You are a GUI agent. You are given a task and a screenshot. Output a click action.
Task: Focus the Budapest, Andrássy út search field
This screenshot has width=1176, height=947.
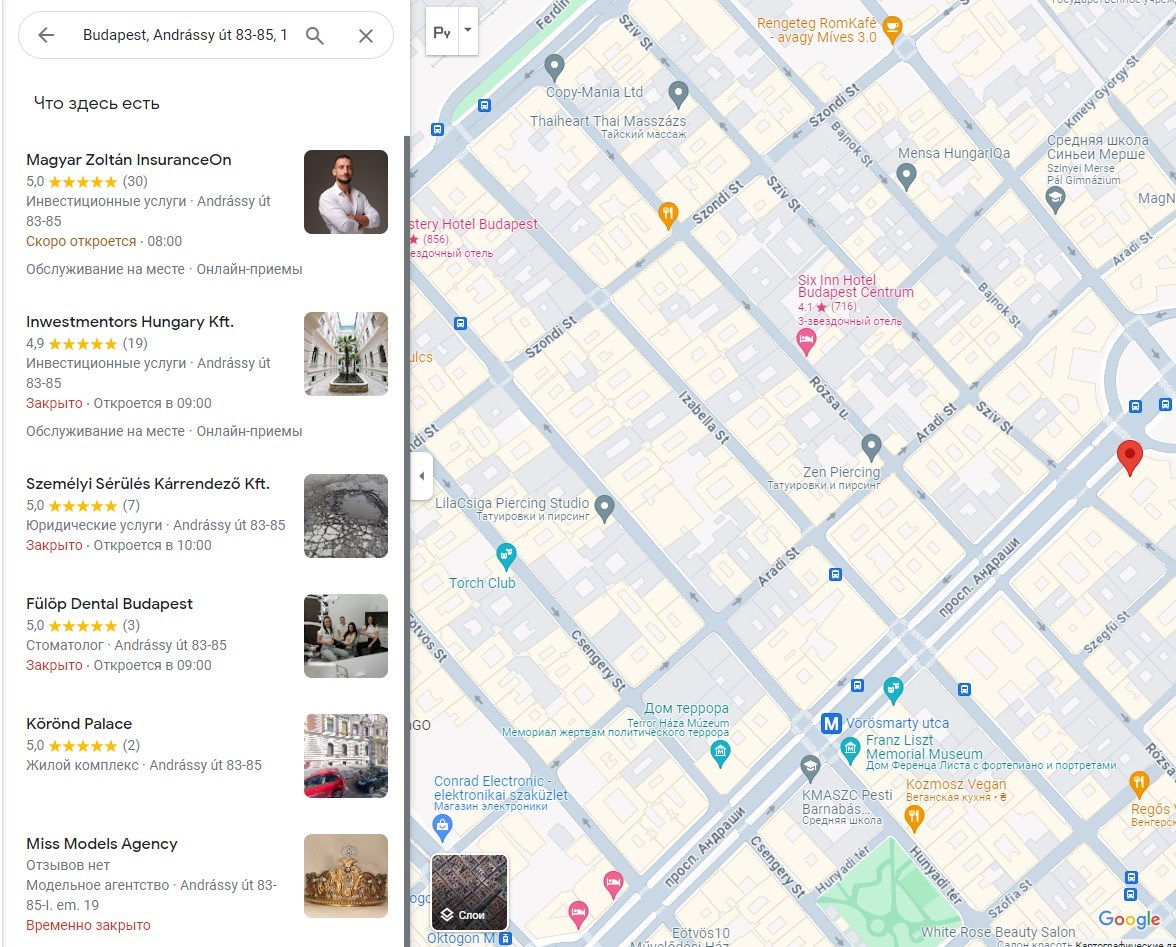[x=185, y=35]
